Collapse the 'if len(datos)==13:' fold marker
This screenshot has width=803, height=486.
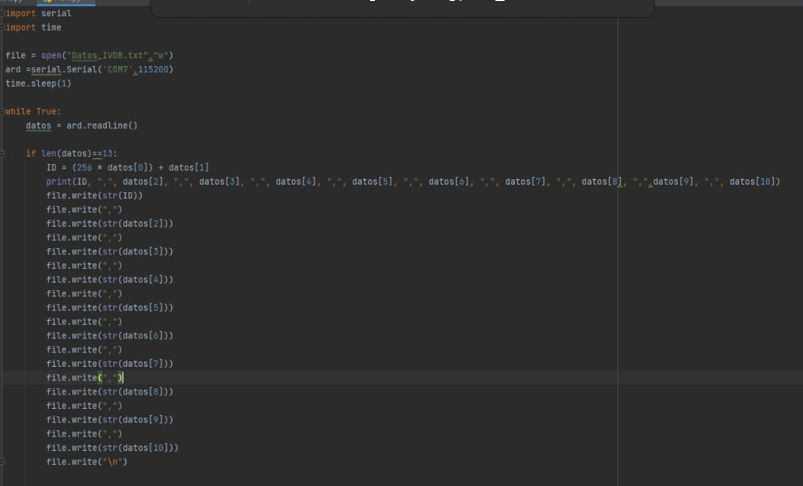[2, 154]
